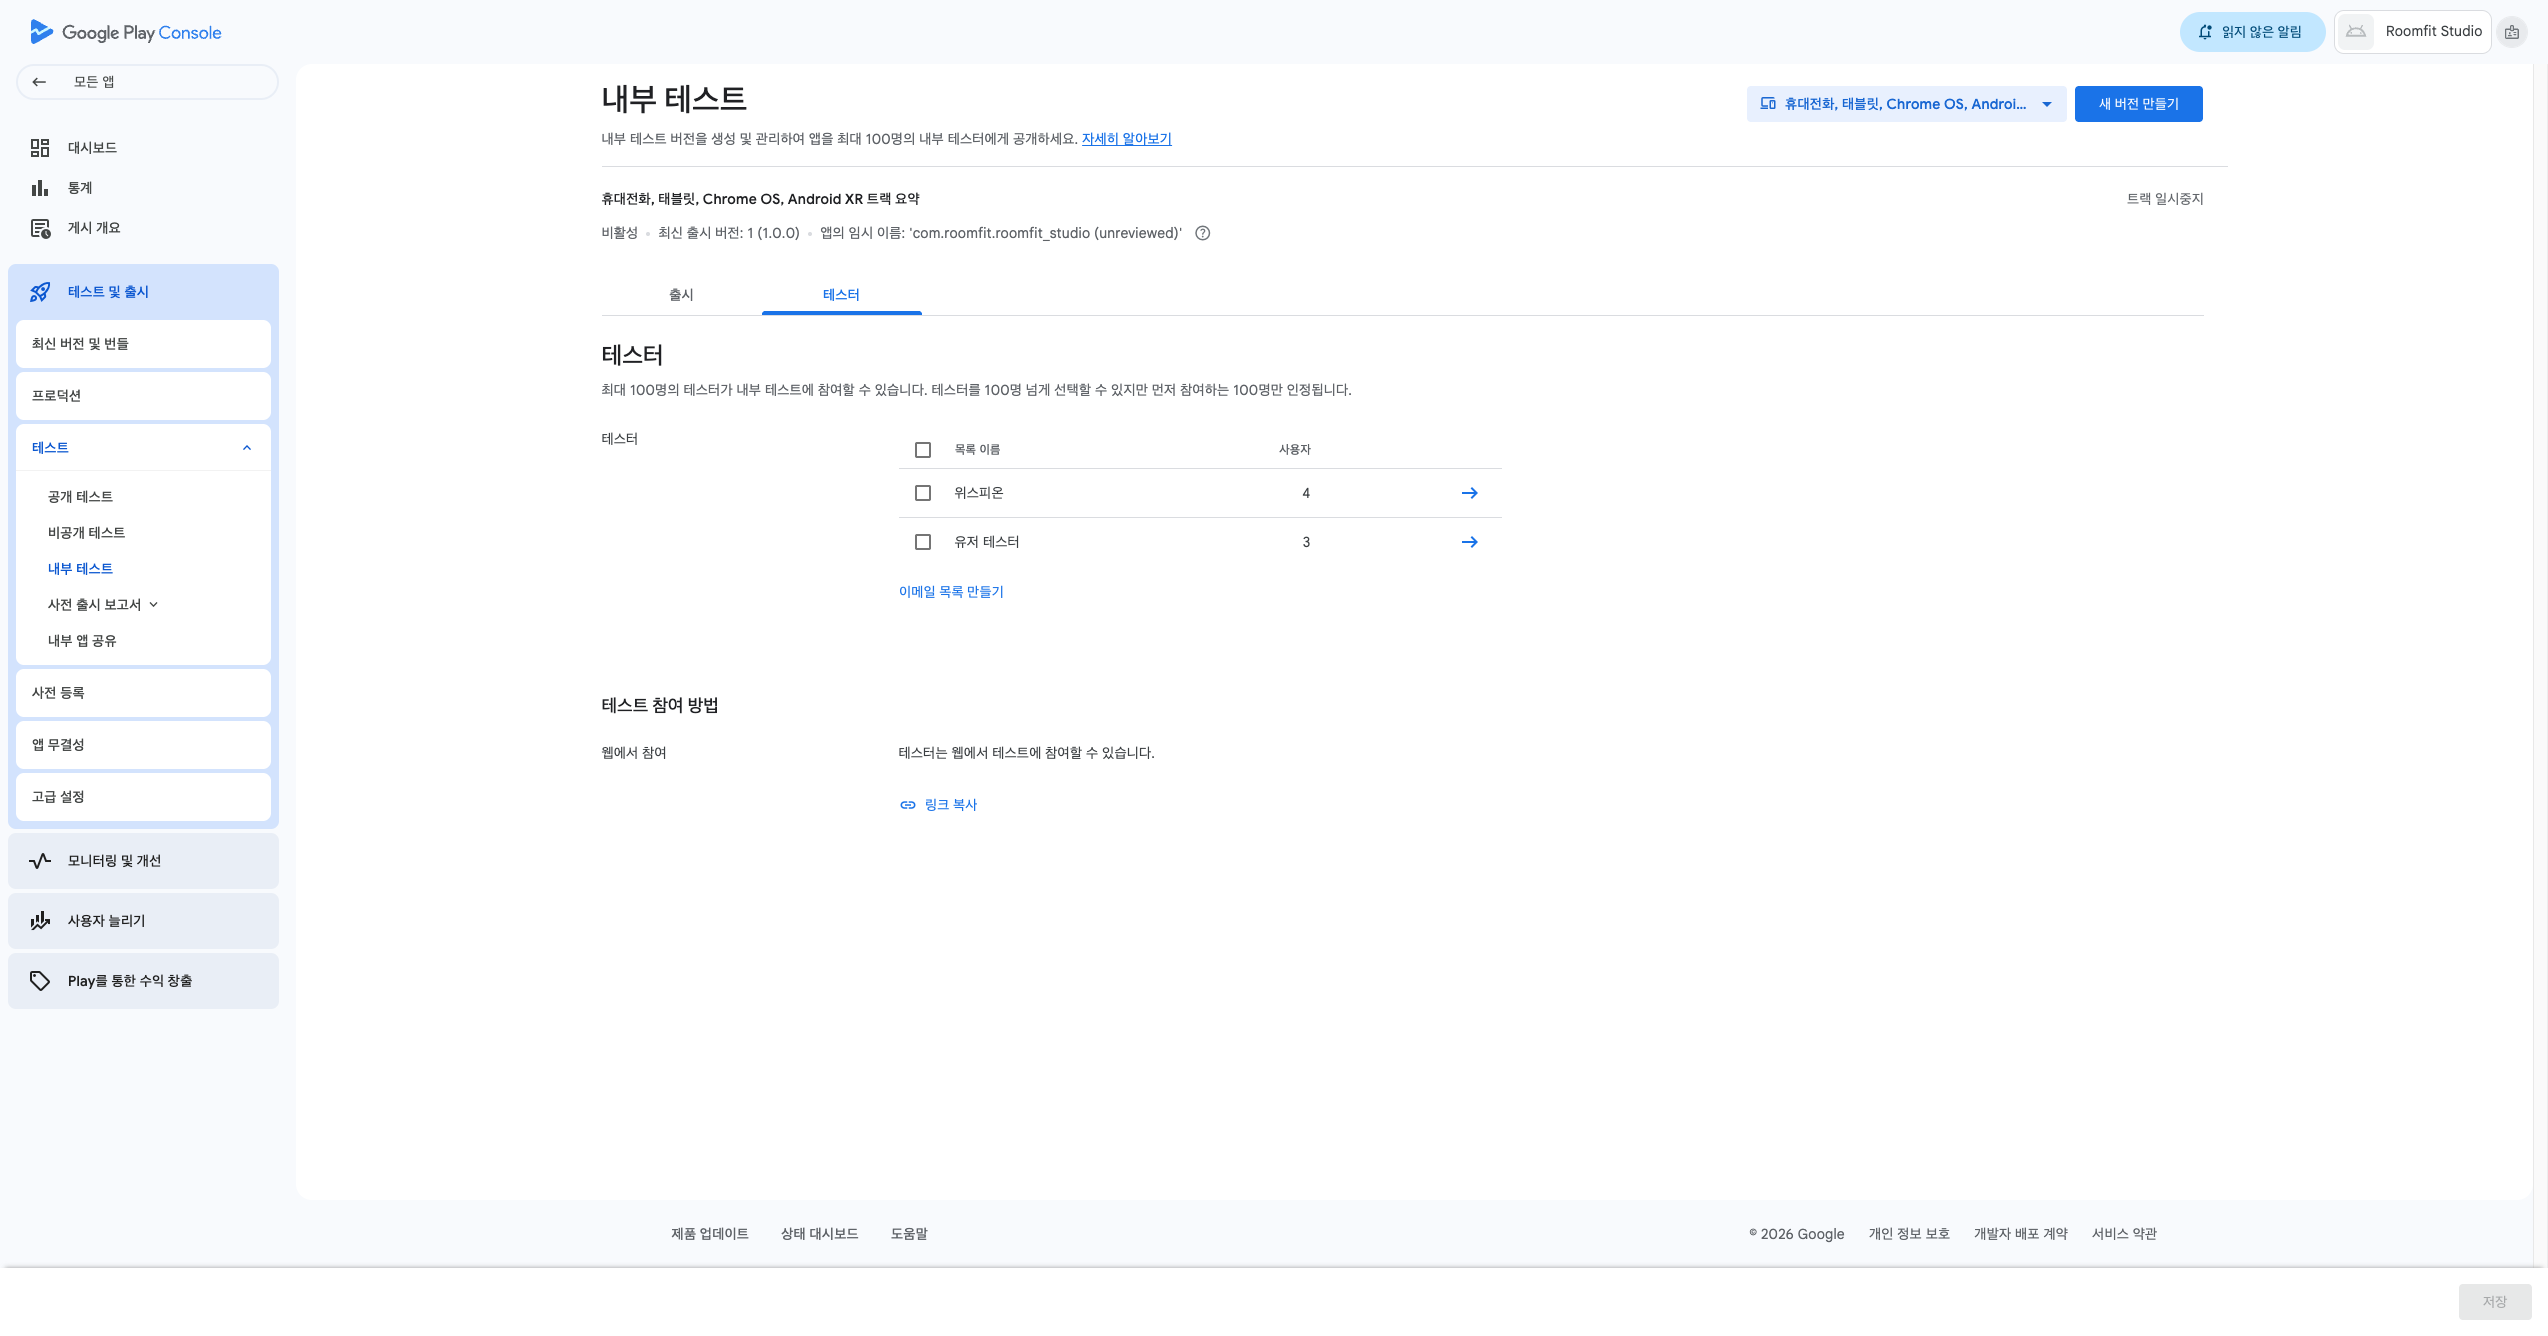Switch to the 출시 tab
Viewport: 2548px width, 1336px height.
(681, 295)
